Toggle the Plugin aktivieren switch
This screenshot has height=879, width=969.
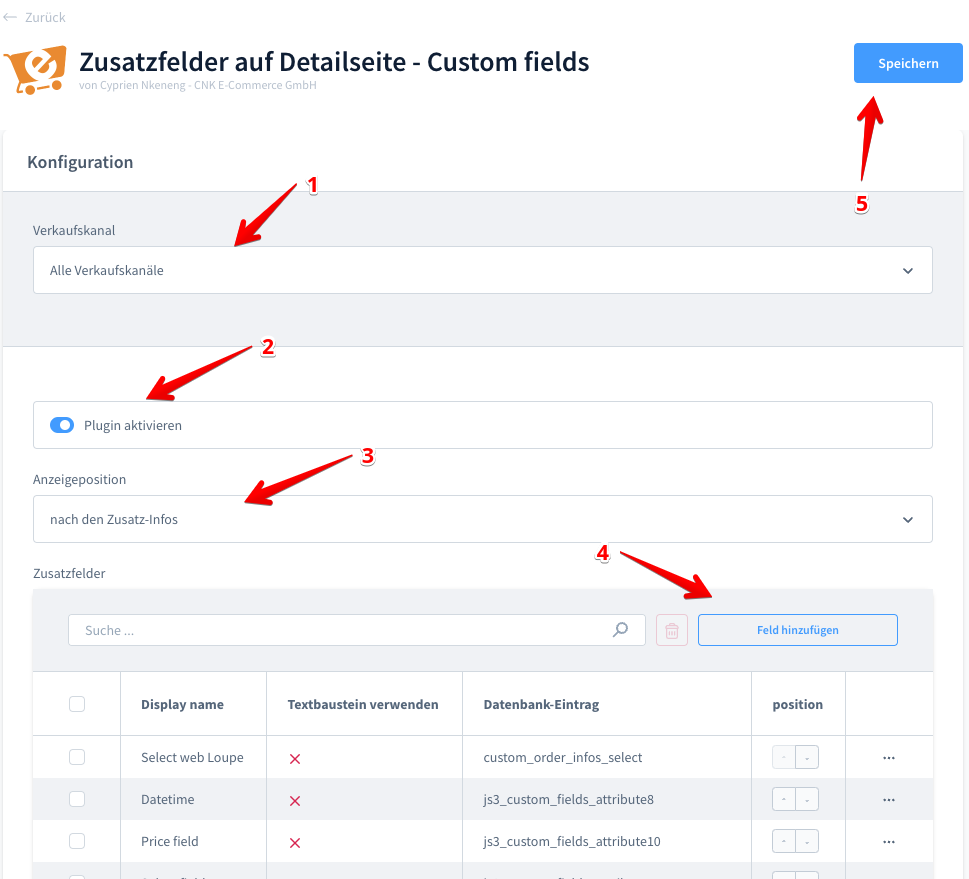point(62,425)
